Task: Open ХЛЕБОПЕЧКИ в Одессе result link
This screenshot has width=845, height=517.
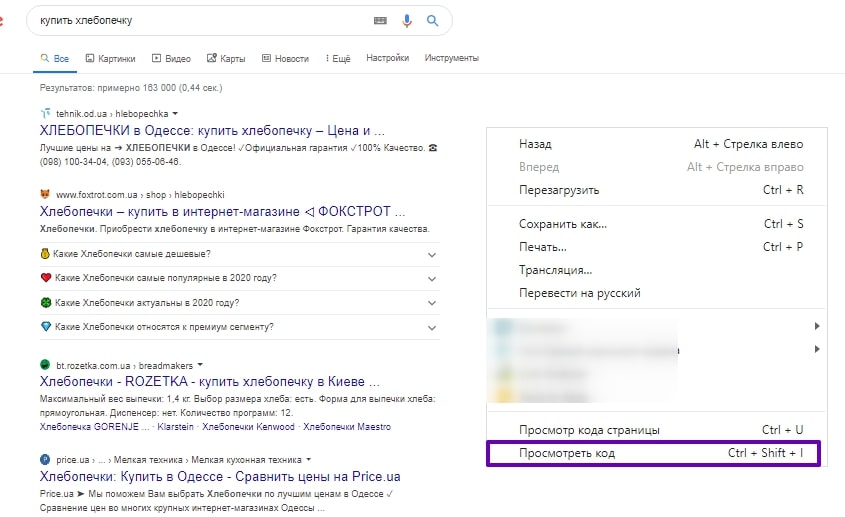Action: click(212, 130)
